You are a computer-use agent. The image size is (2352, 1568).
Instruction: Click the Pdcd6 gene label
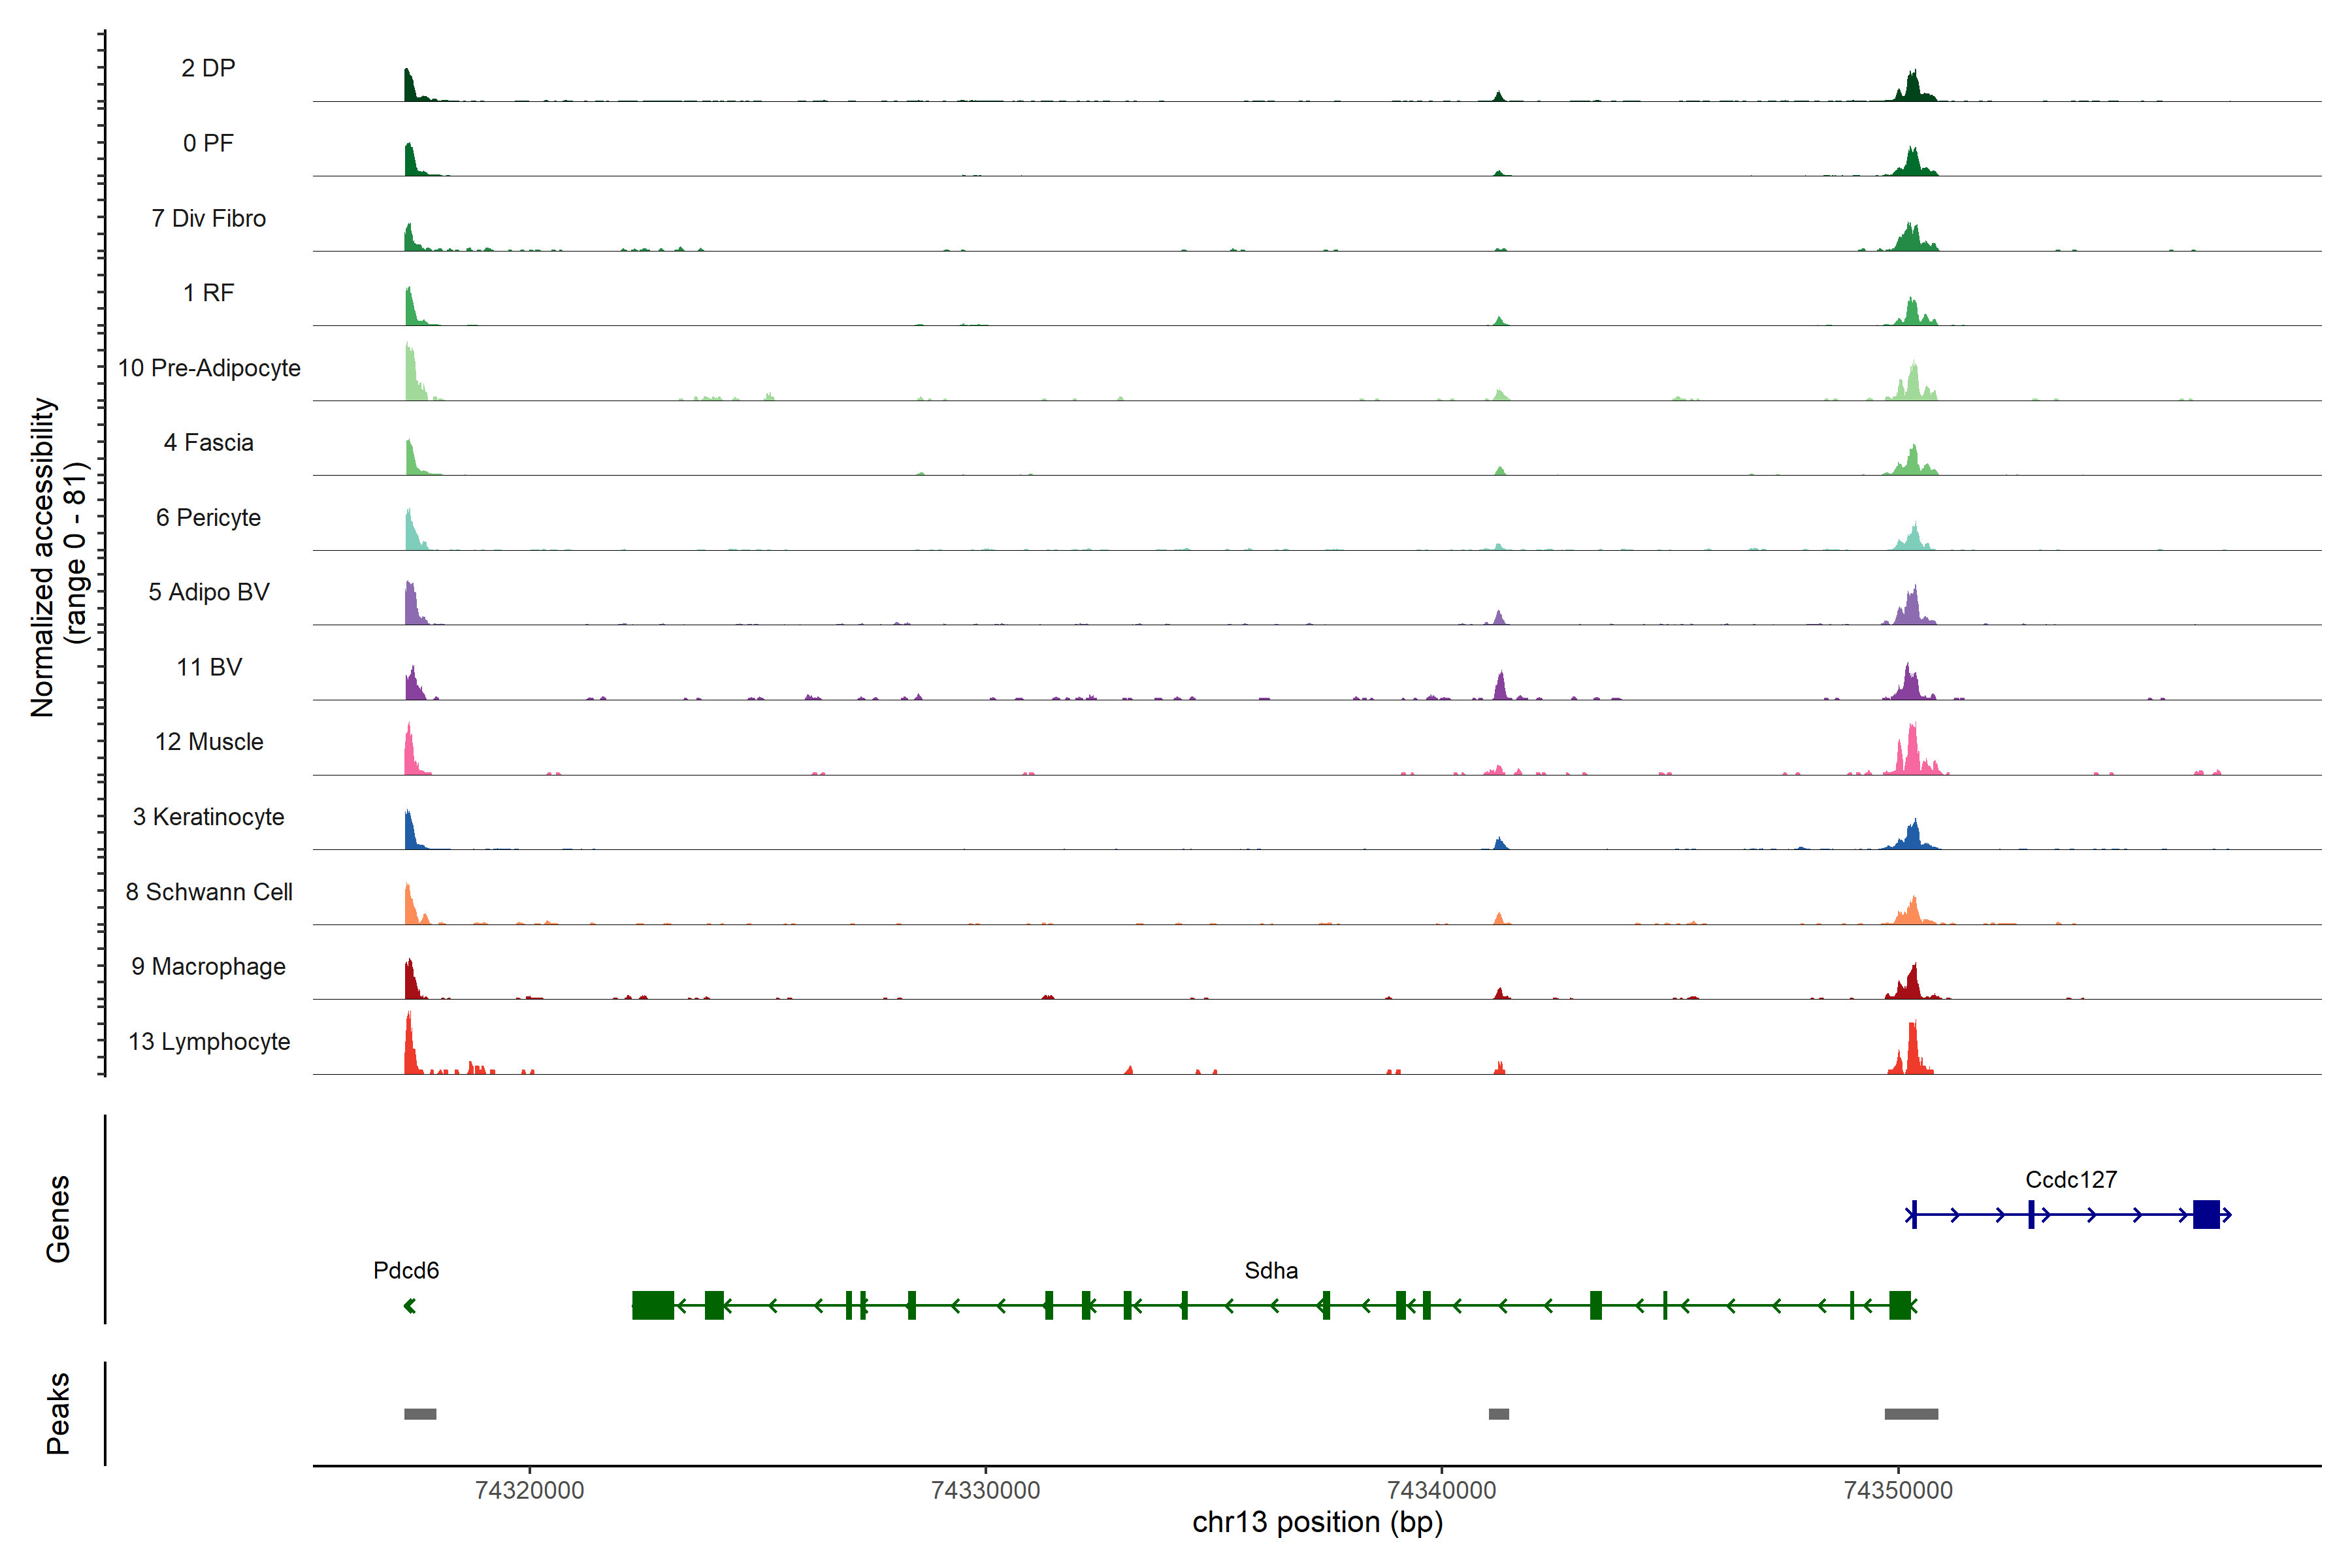[406, 1271]
